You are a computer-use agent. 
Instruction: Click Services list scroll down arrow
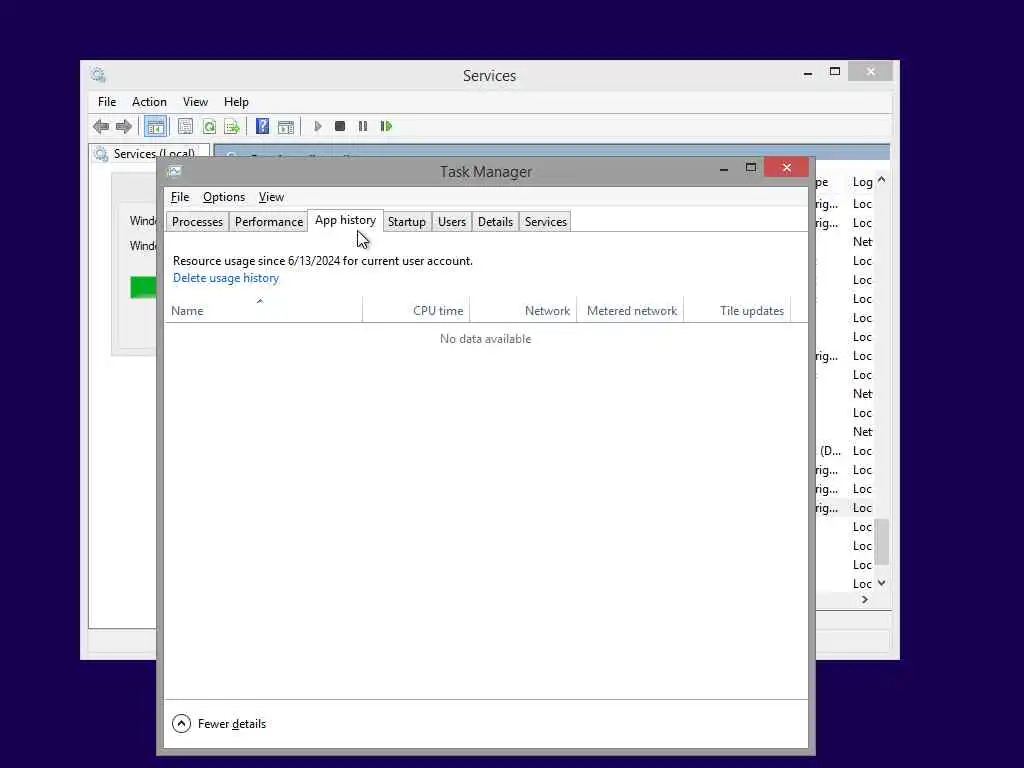tap(882, 583)
